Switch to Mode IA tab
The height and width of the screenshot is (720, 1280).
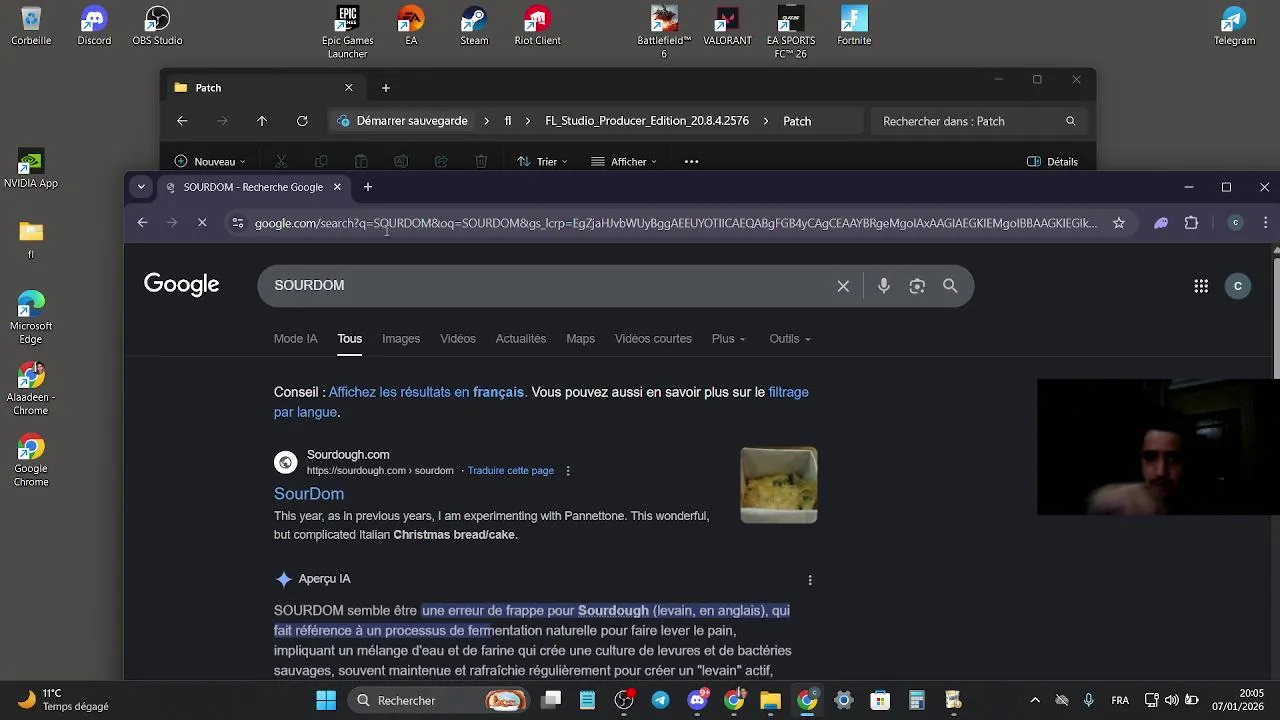(x=295, y=339)
